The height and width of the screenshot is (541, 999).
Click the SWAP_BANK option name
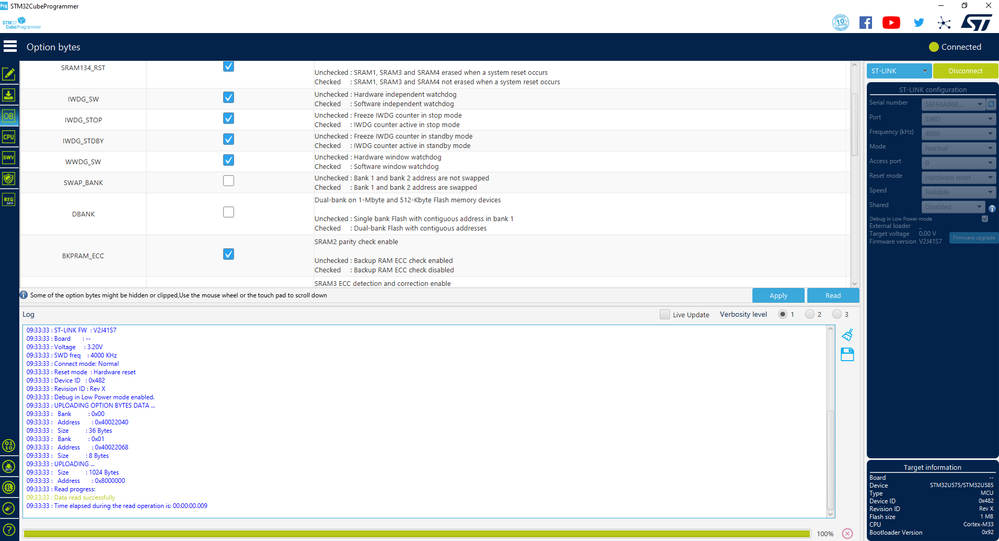(83, 183)
